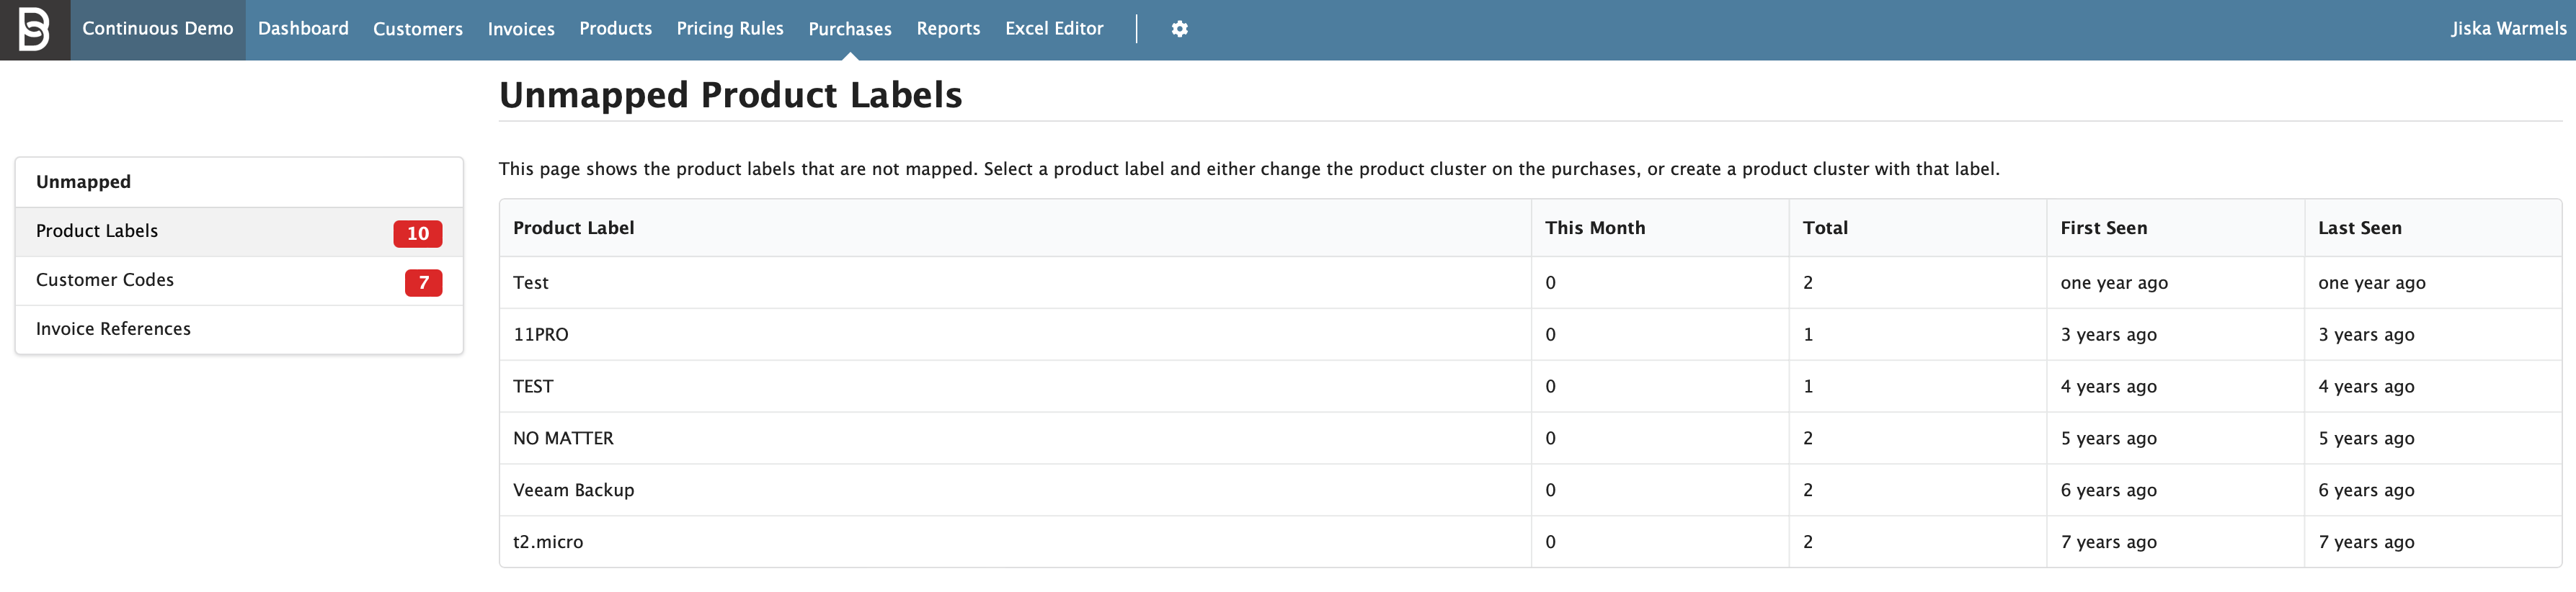Navigate to the Products menu
This screenshot has height=592, width=2576.
(616, 29)
